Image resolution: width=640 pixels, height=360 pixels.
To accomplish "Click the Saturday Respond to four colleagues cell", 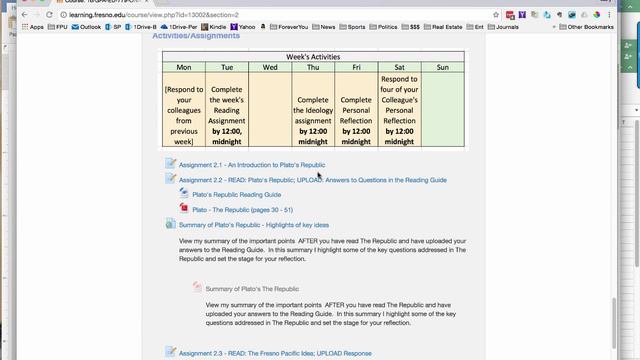I will [400, 110].
